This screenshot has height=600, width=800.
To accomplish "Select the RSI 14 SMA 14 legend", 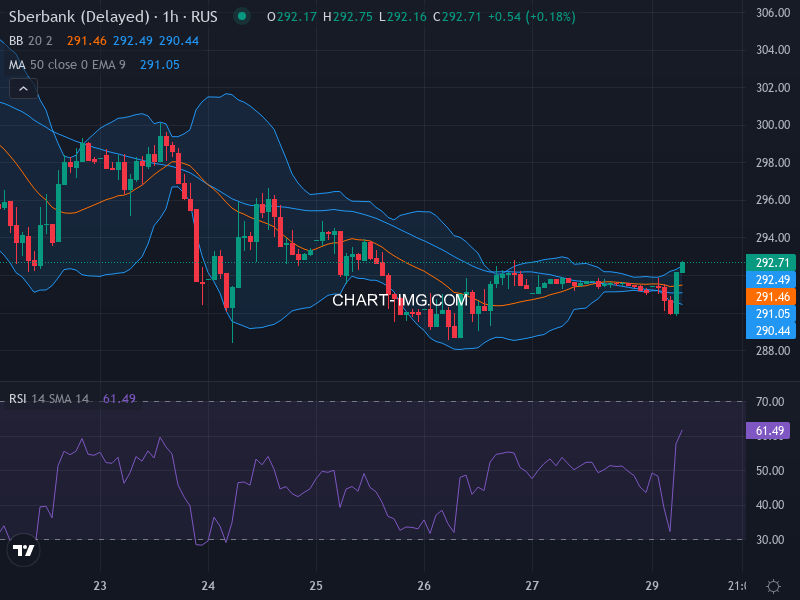I will [x=49, y=399].
